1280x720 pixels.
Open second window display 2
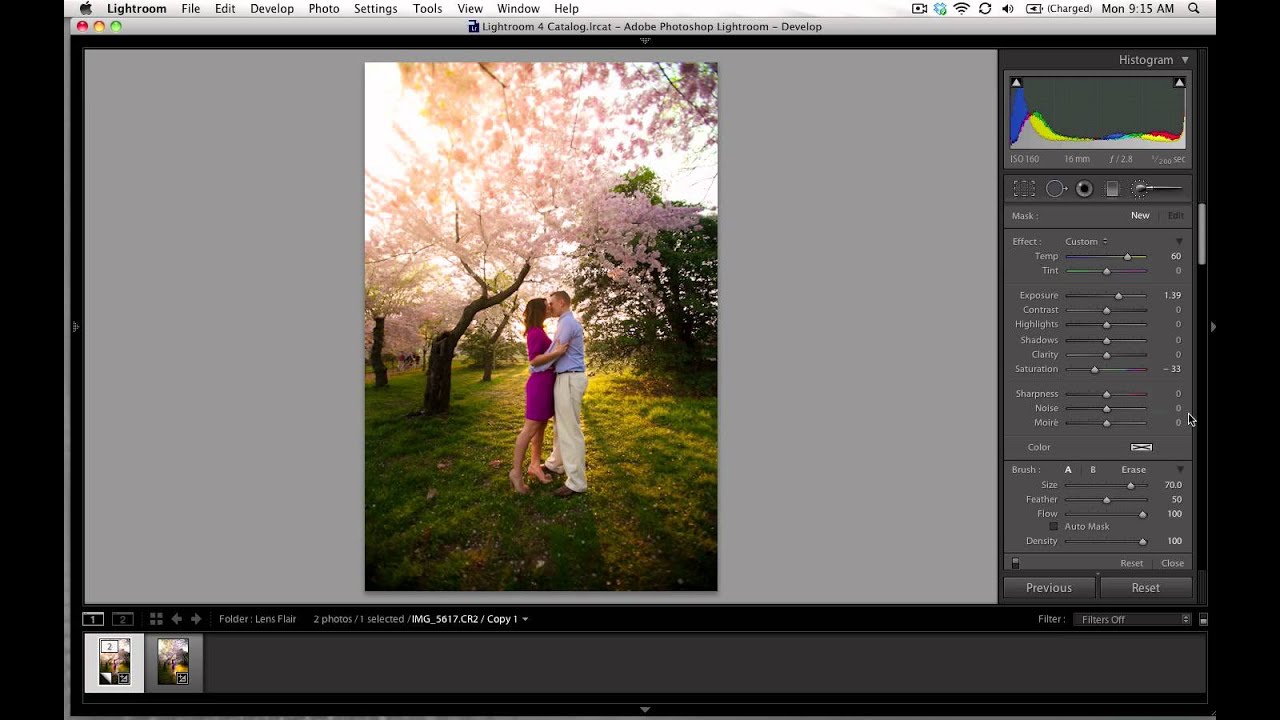(x=122, y=619)
